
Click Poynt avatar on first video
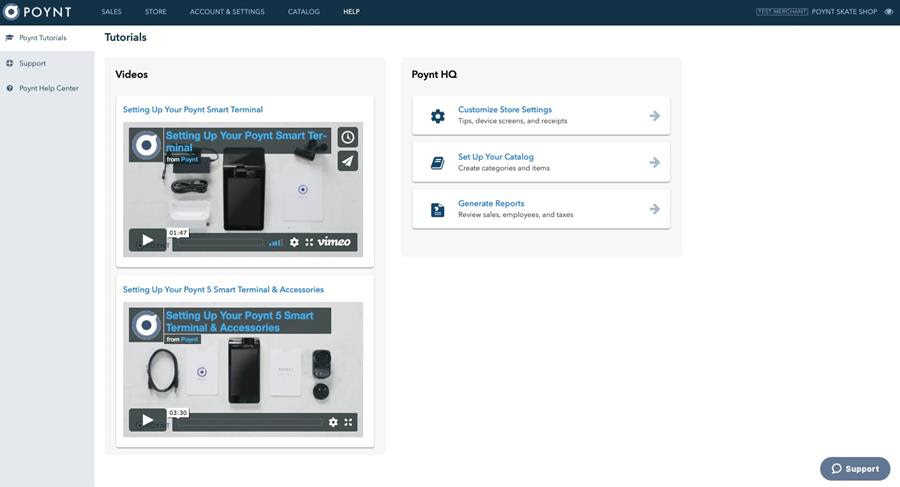tap(146, 145)
